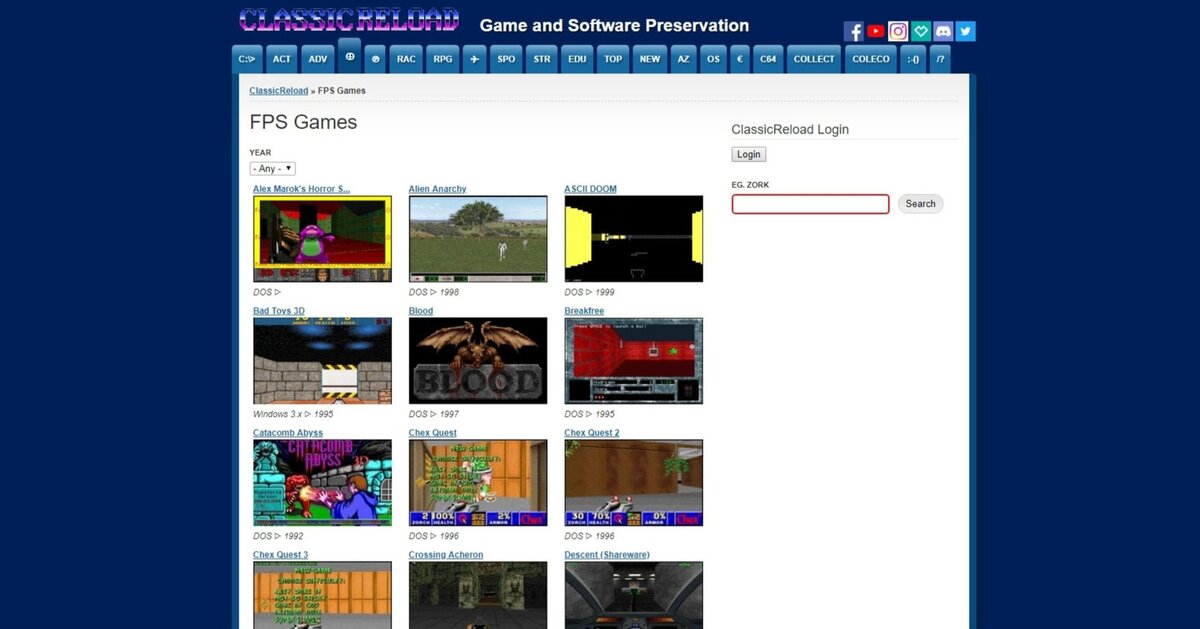Click the Breakfree red room thumbnail

634,361
